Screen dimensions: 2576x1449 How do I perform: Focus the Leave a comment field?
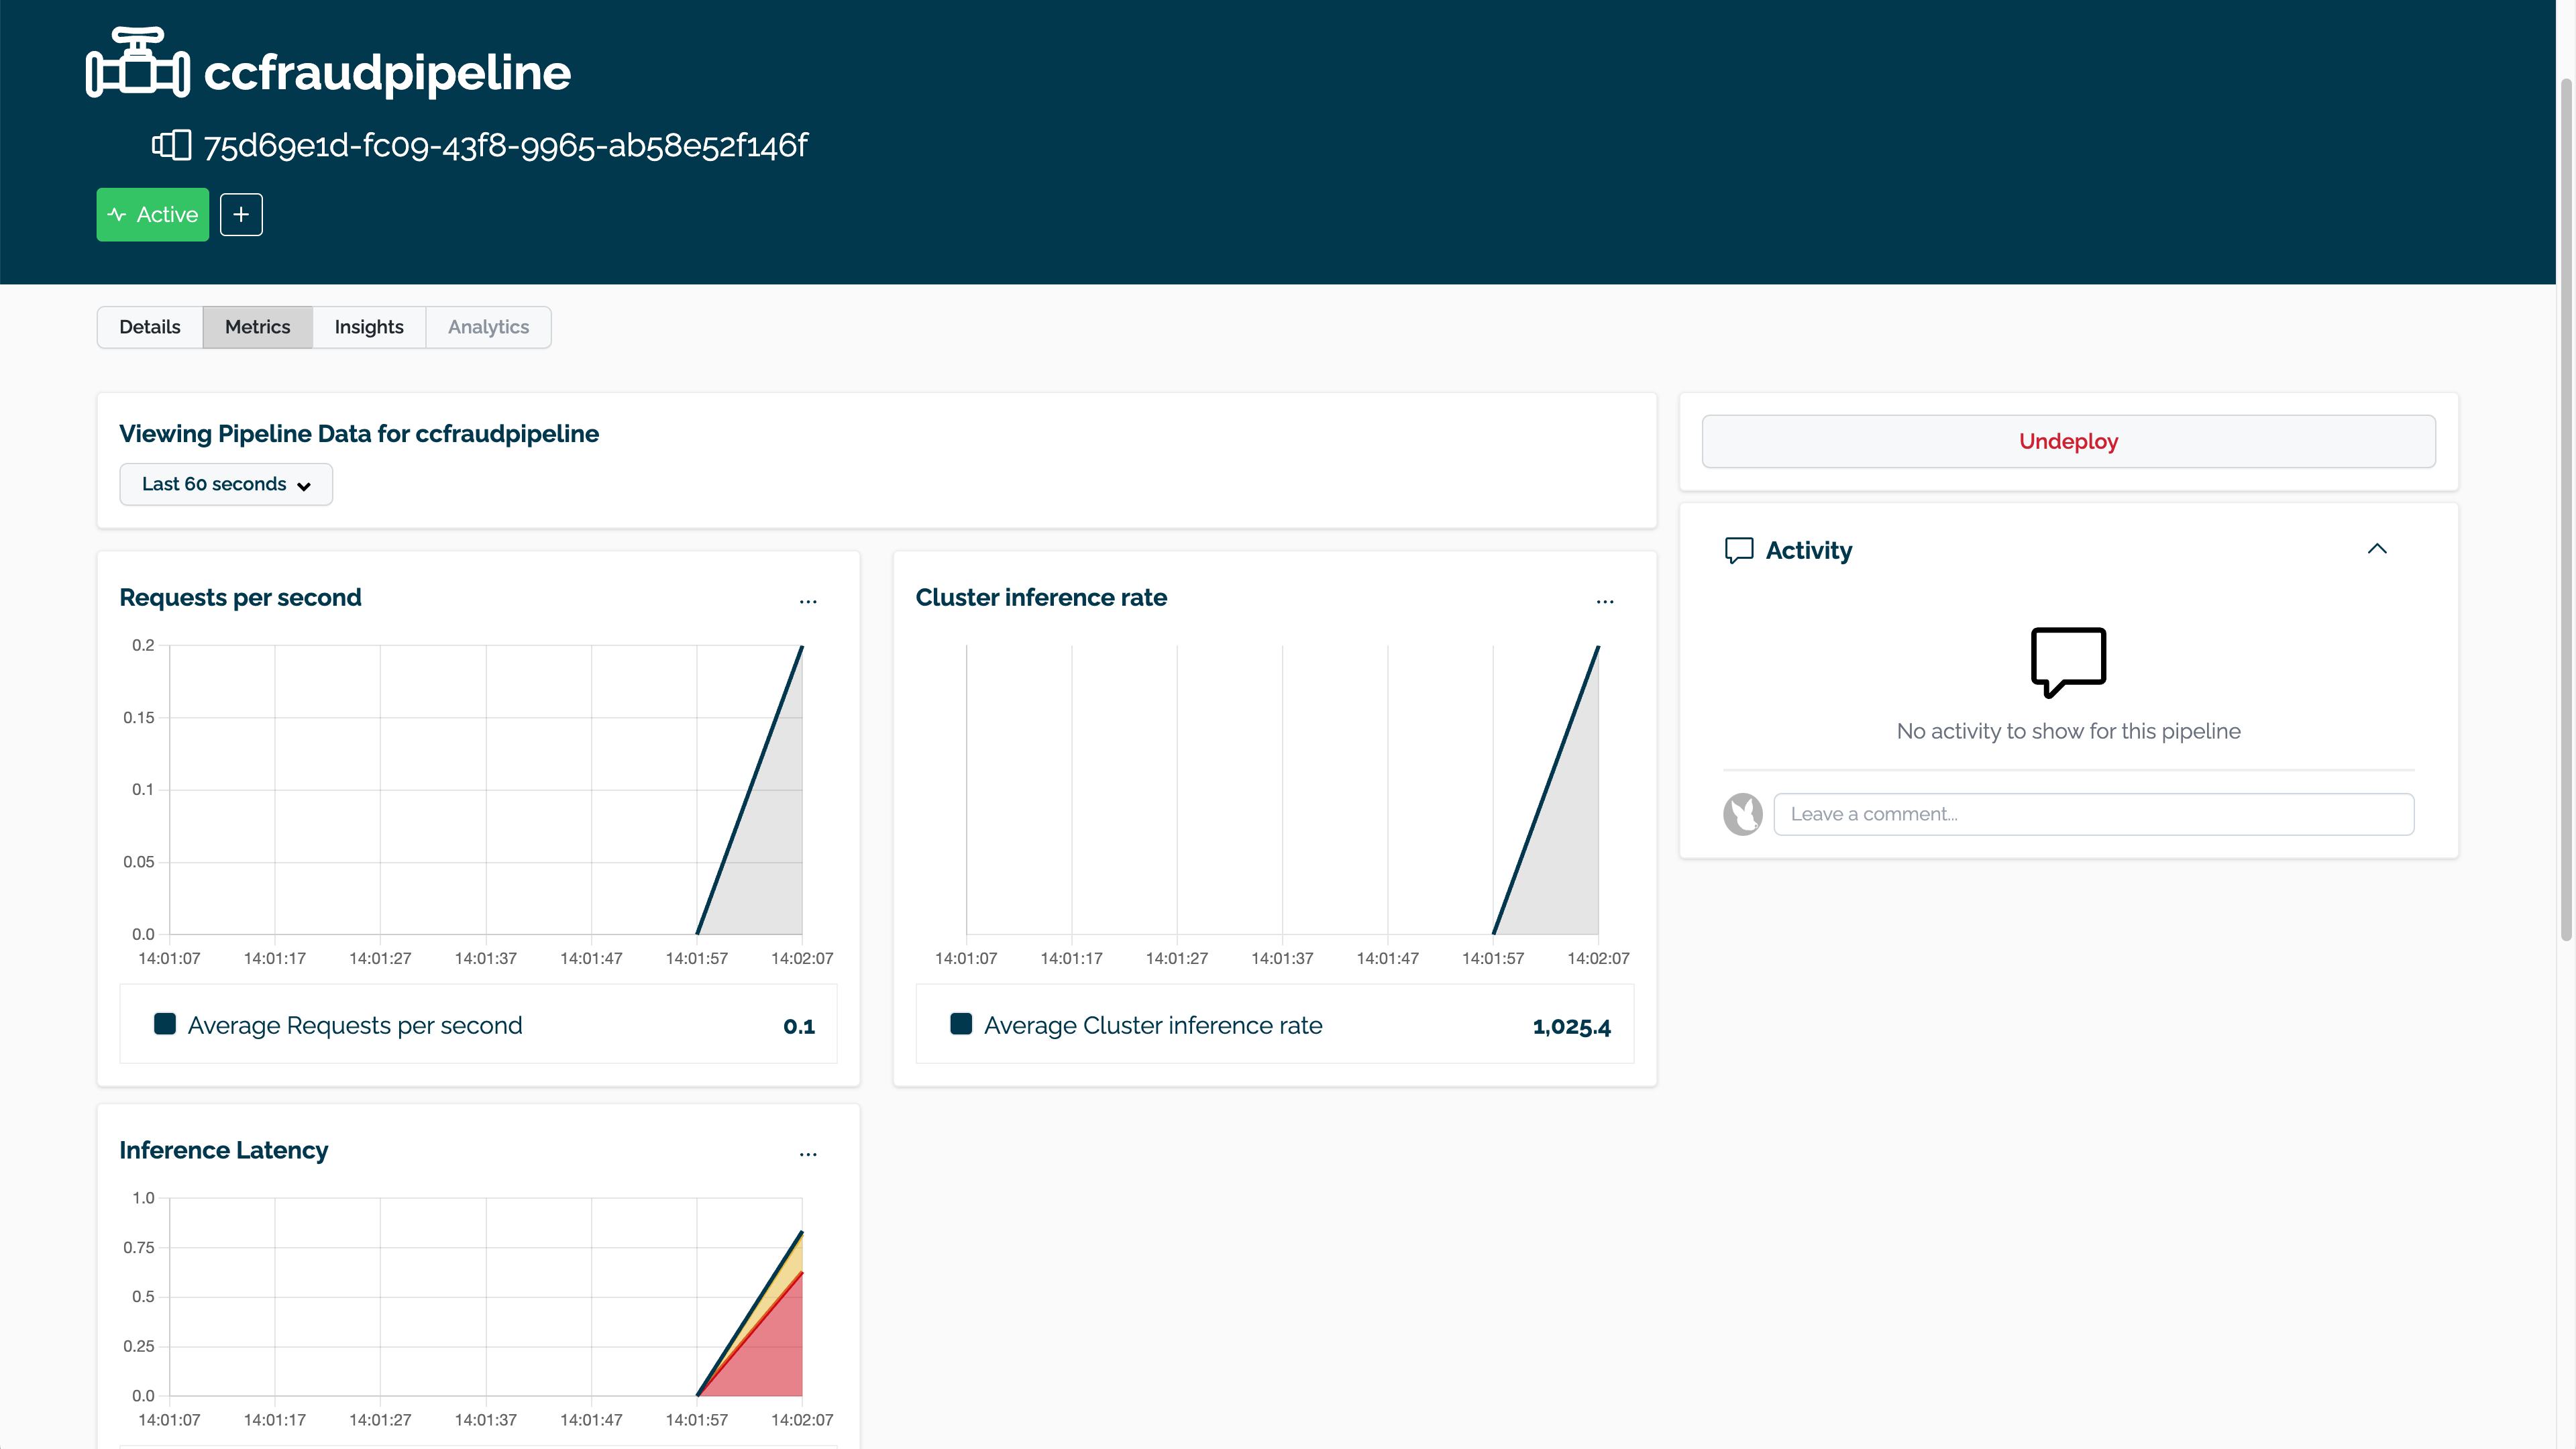[2093, 814]
